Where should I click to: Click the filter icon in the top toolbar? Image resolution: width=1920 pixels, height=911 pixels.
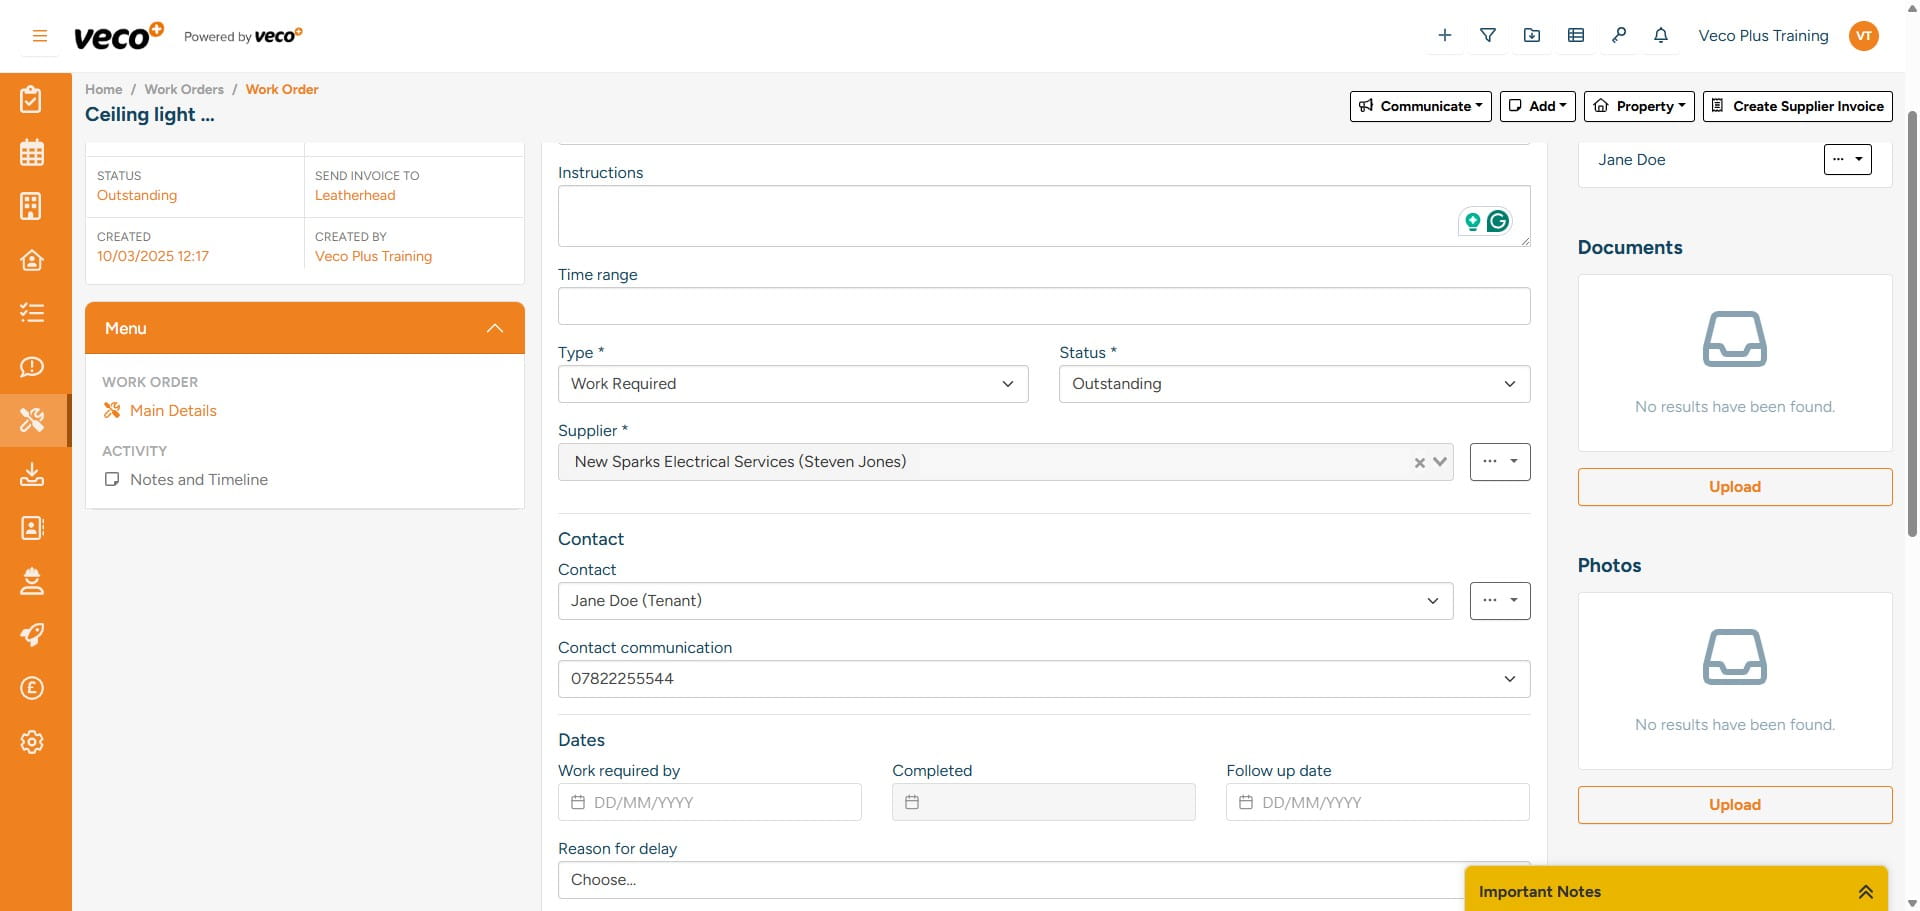tap(1488, 35)
